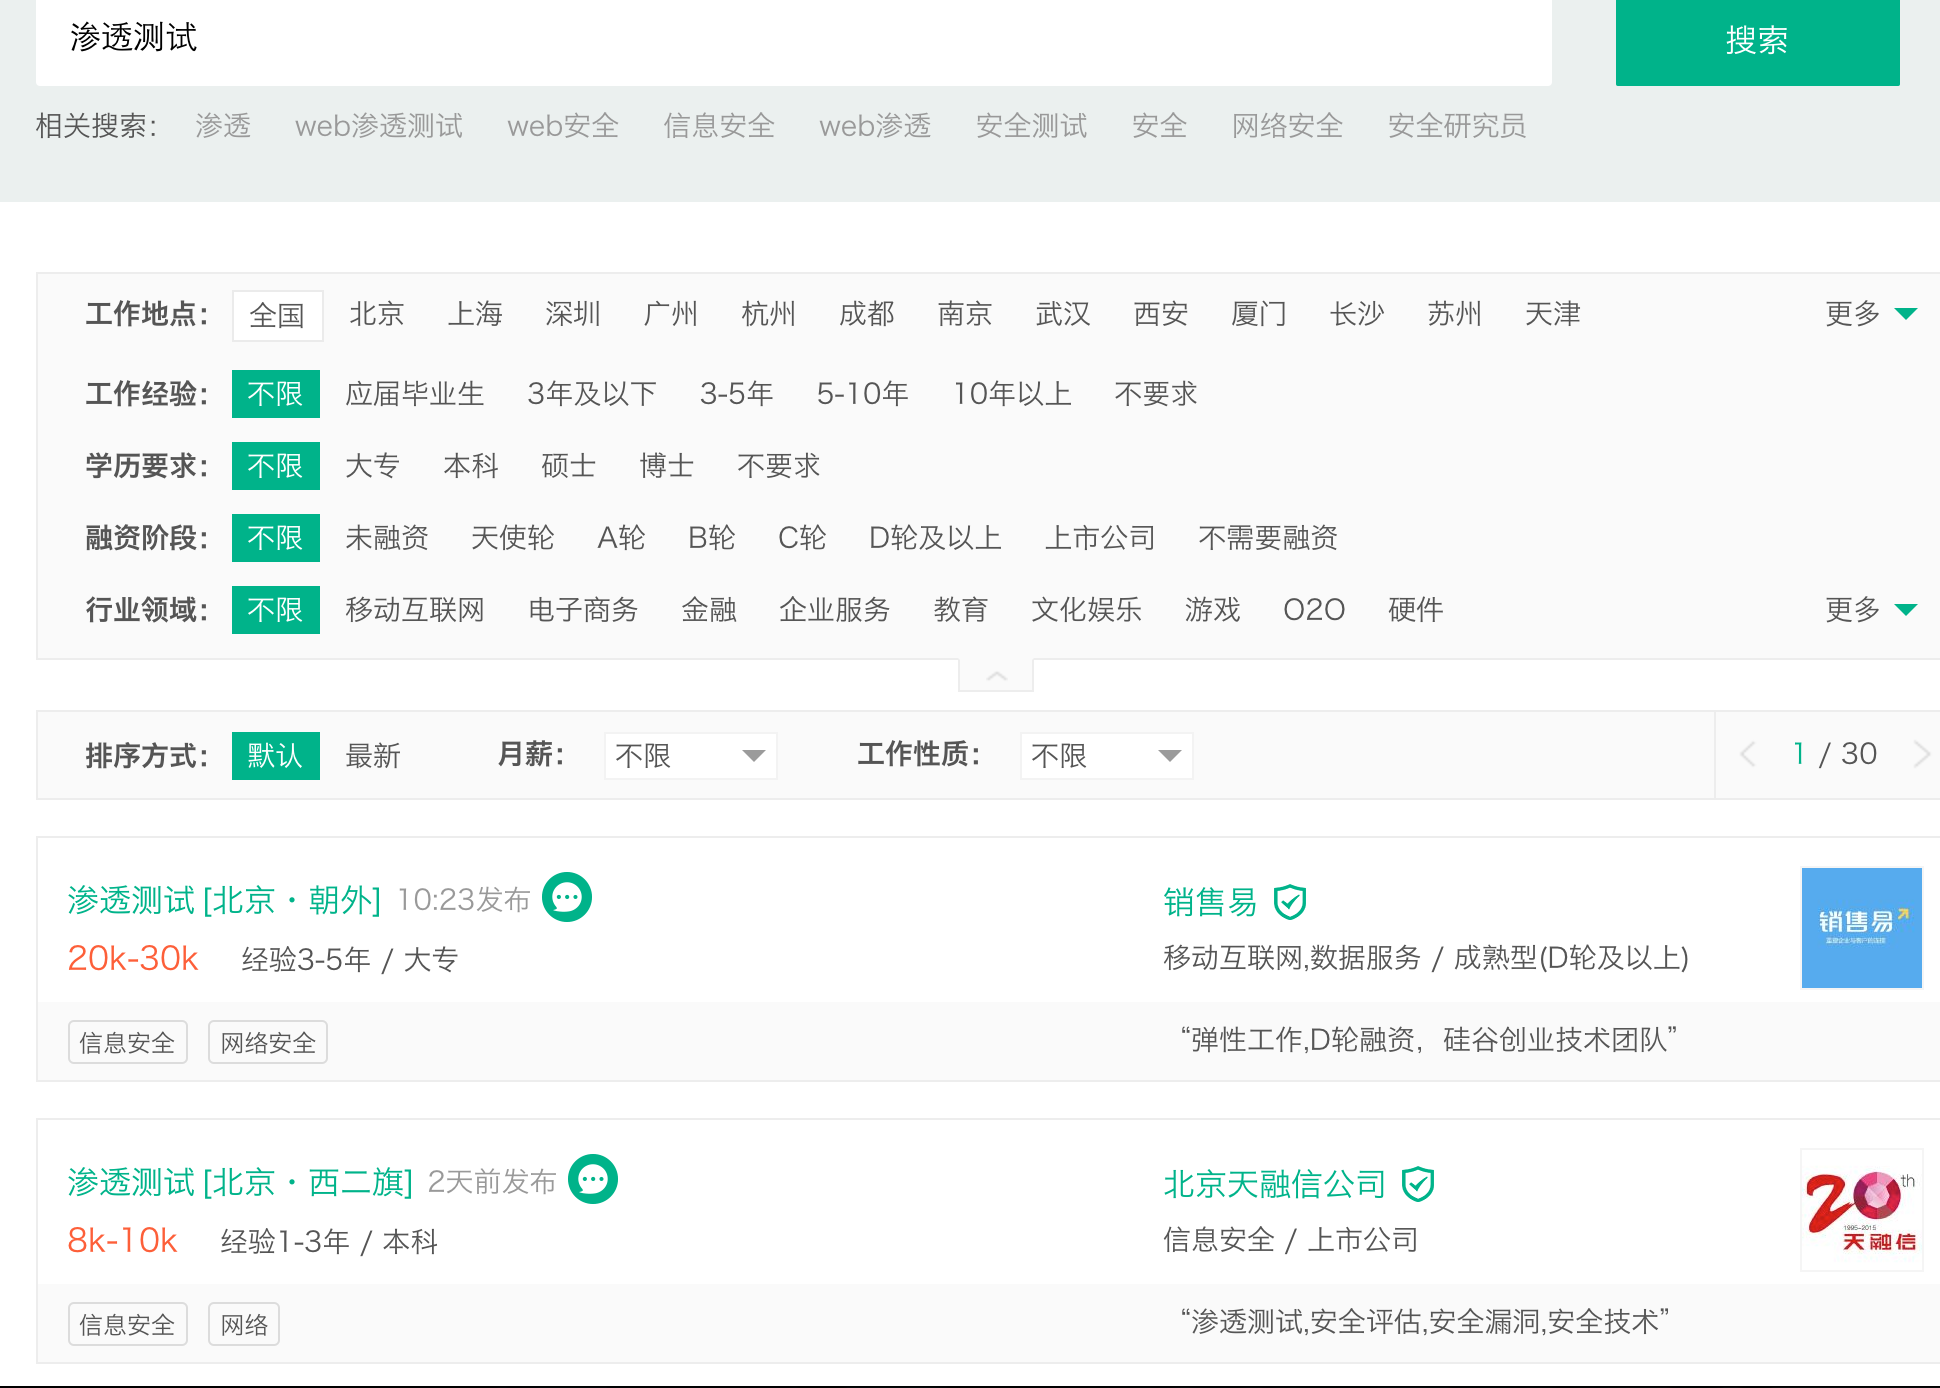Toggle 不限 experience level selection
This screenshot has width=1940, height=1388.
[x=276, y=395]
